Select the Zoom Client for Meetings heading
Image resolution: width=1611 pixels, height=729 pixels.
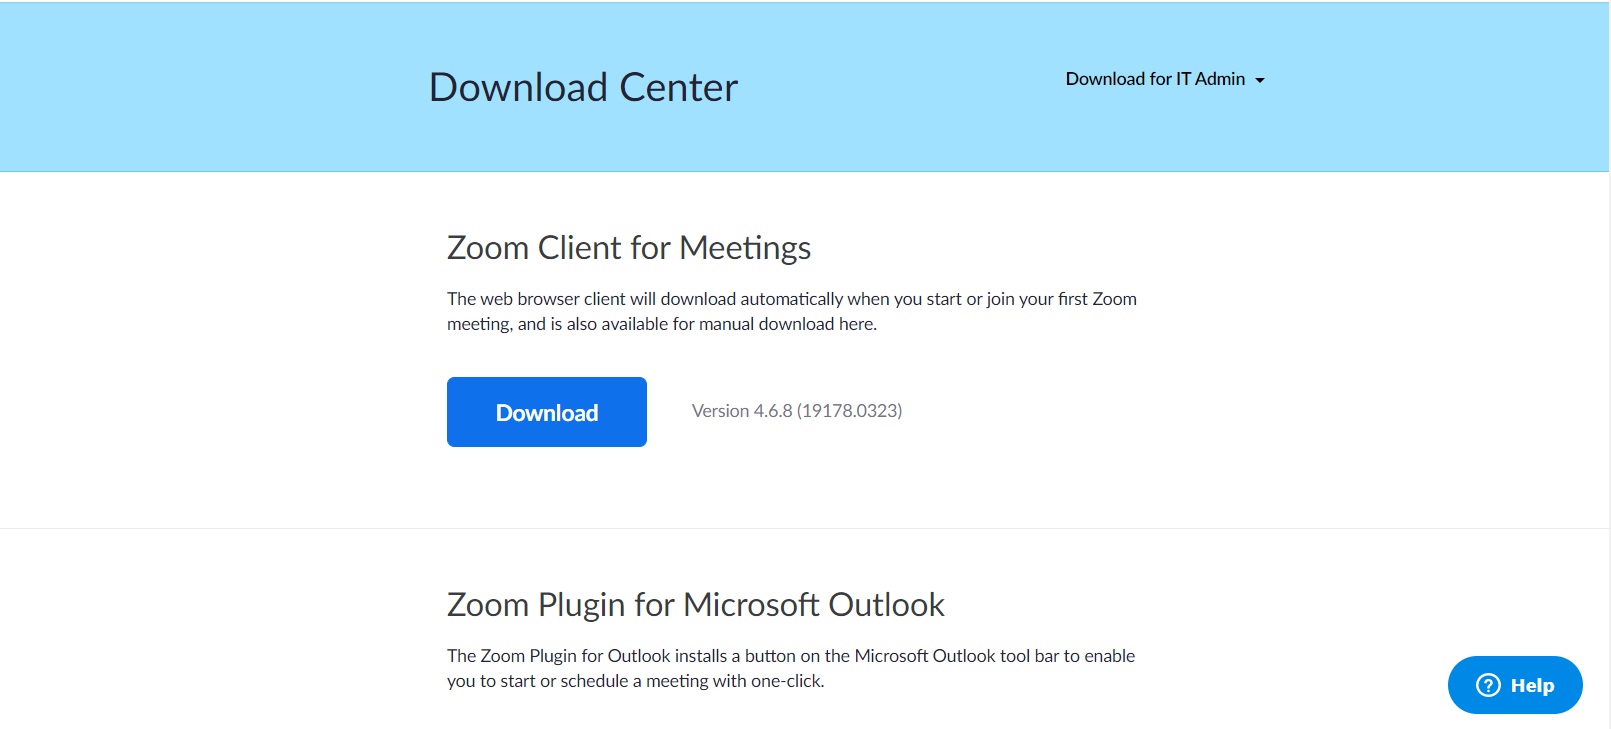(629, 247)
